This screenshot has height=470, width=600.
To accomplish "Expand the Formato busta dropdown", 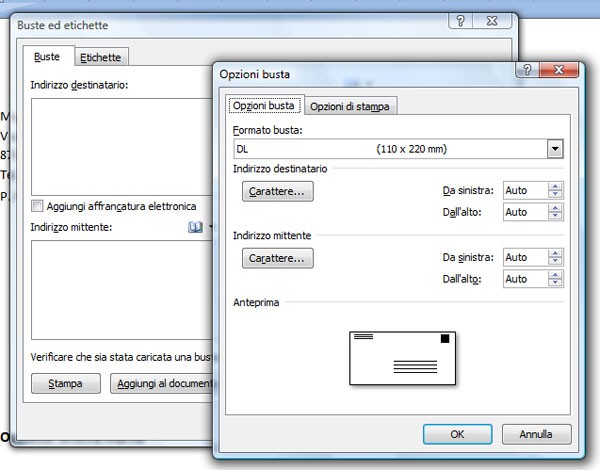I will pyautogui.click(x=555, y=149).
